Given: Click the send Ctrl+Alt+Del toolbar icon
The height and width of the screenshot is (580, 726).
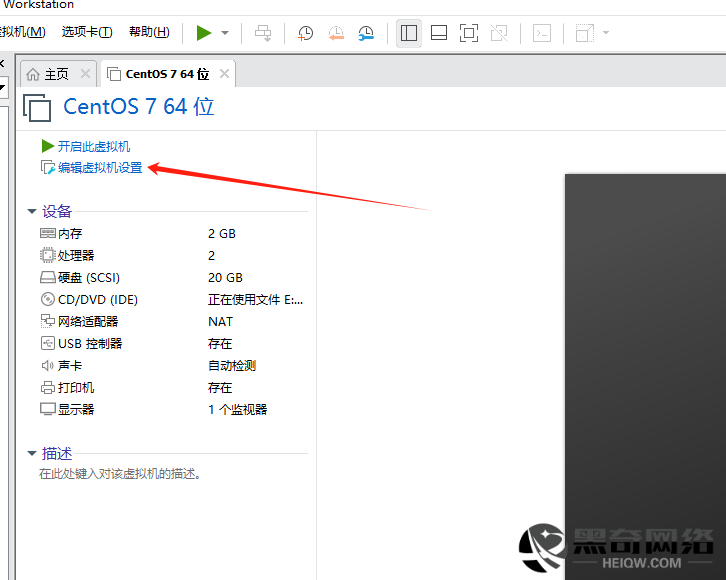Looking at the screenshot, I should click(263, 33).
